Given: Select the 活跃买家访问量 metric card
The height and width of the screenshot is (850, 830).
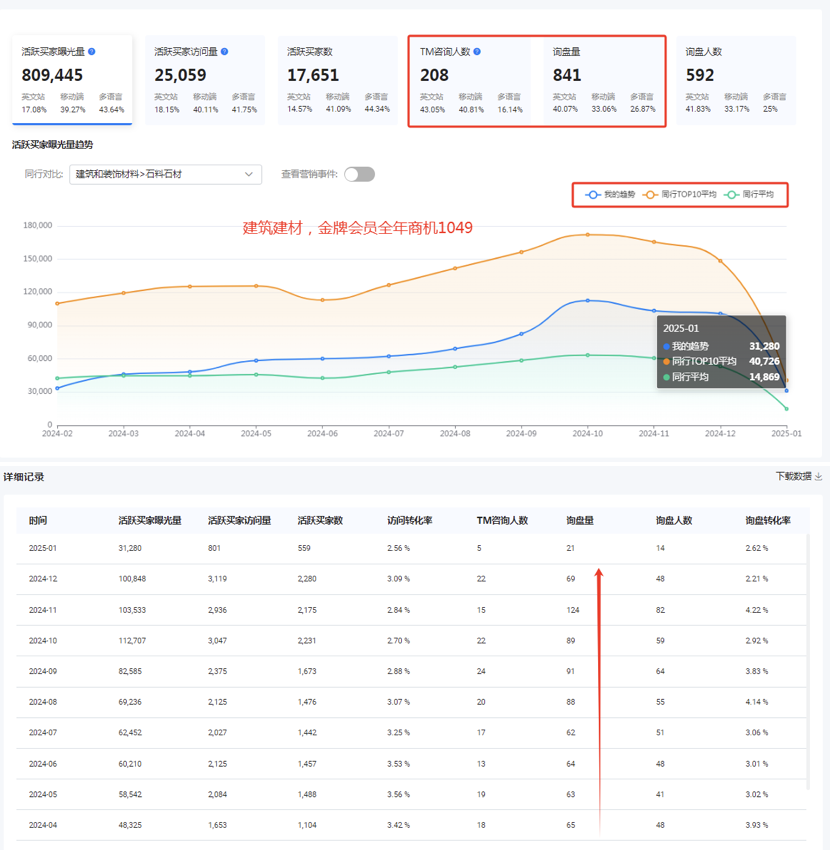Looking at the screenshot, I should click(205, 80).
